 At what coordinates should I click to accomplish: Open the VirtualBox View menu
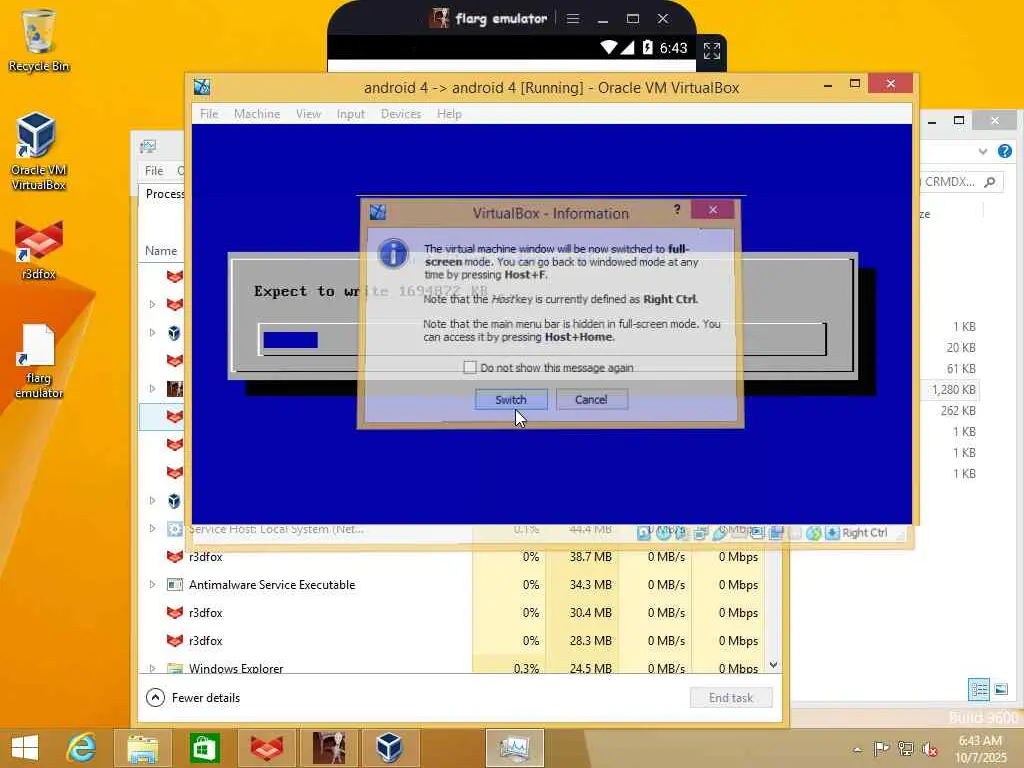[308, 114]
